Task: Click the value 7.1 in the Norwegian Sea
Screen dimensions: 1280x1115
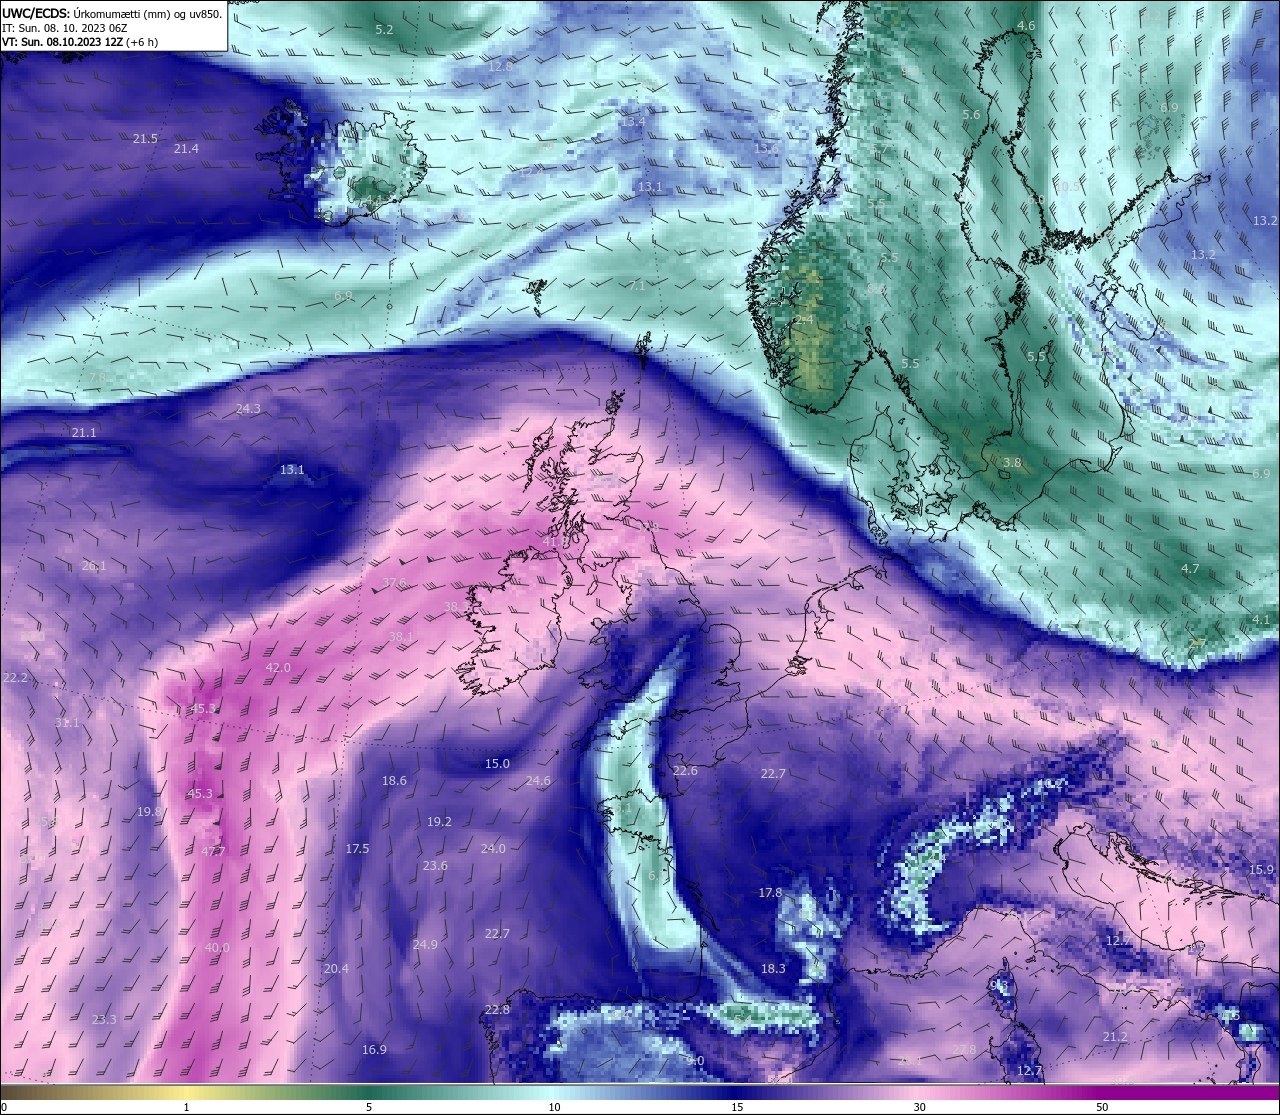Action: click(638, 285)
